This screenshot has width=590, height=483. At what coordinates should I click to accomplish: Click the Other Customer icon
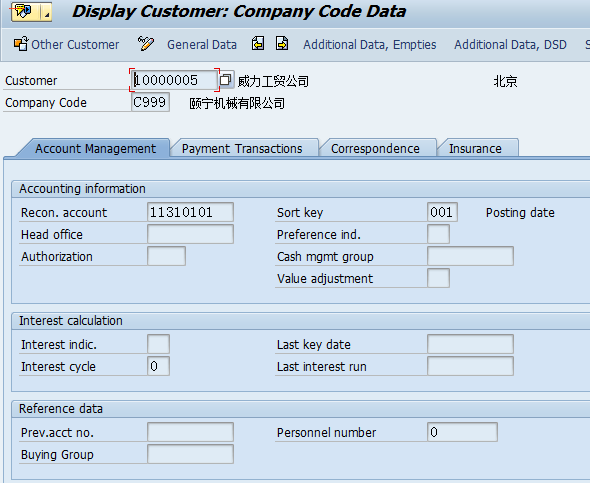coord(21,44)
